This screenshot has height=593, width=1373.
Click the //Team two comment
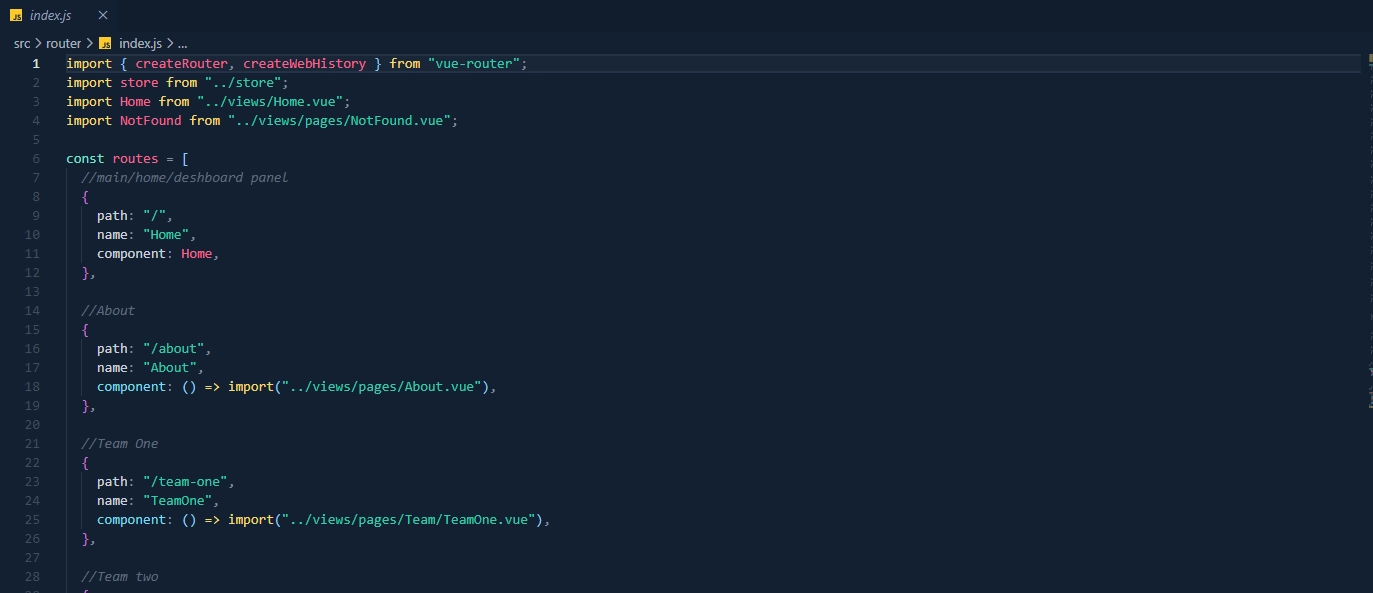[x=119, y=576]
